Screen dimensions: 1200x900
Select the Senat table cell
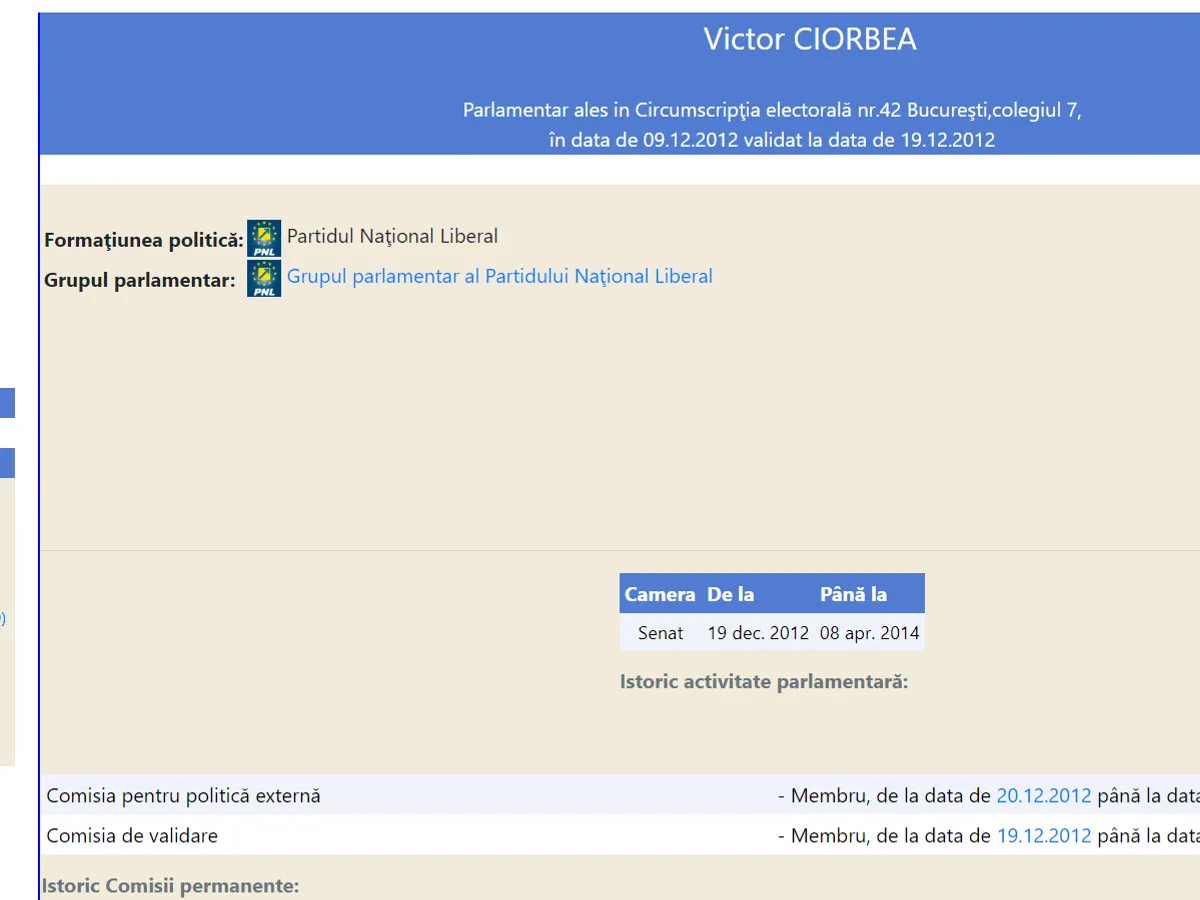pos(660,633)
